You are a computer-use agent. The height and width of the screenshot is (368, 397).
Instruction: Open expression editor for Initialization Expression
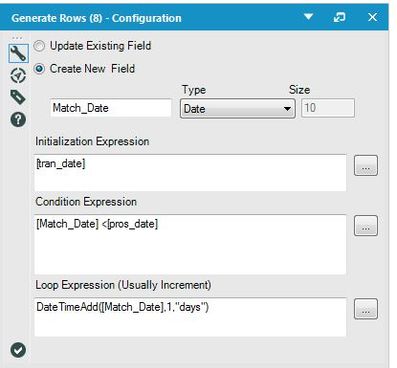coord(366,165)
